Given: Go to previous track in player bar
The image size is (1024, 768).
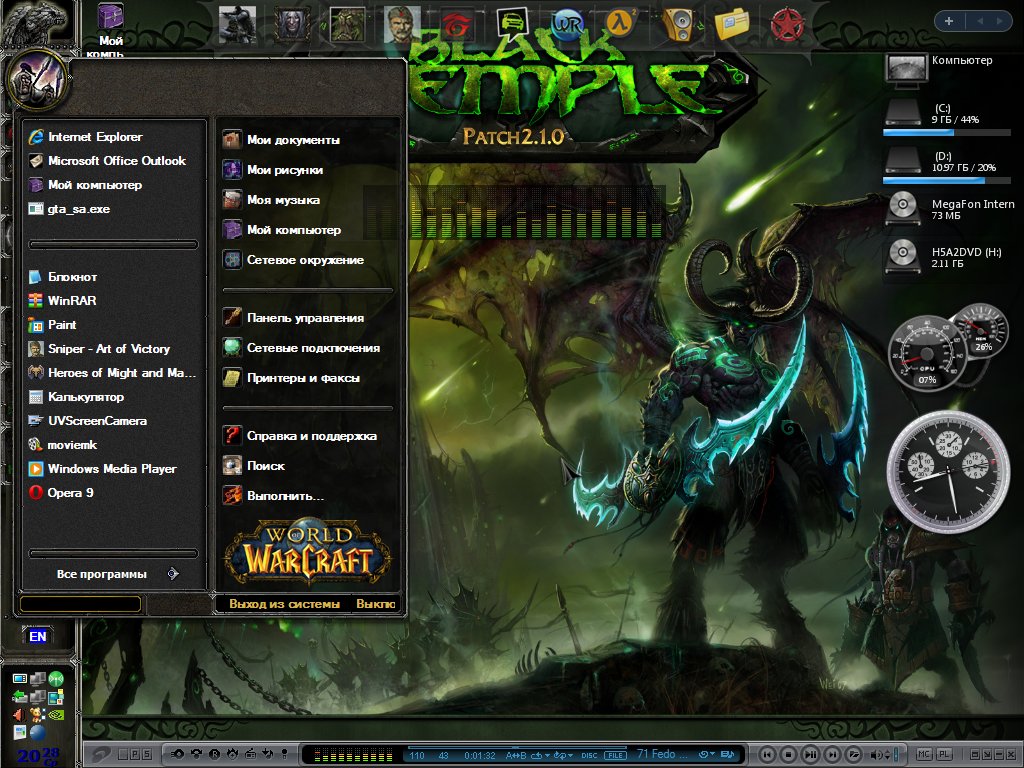Looking at the screenshot, I should [767, 754].
